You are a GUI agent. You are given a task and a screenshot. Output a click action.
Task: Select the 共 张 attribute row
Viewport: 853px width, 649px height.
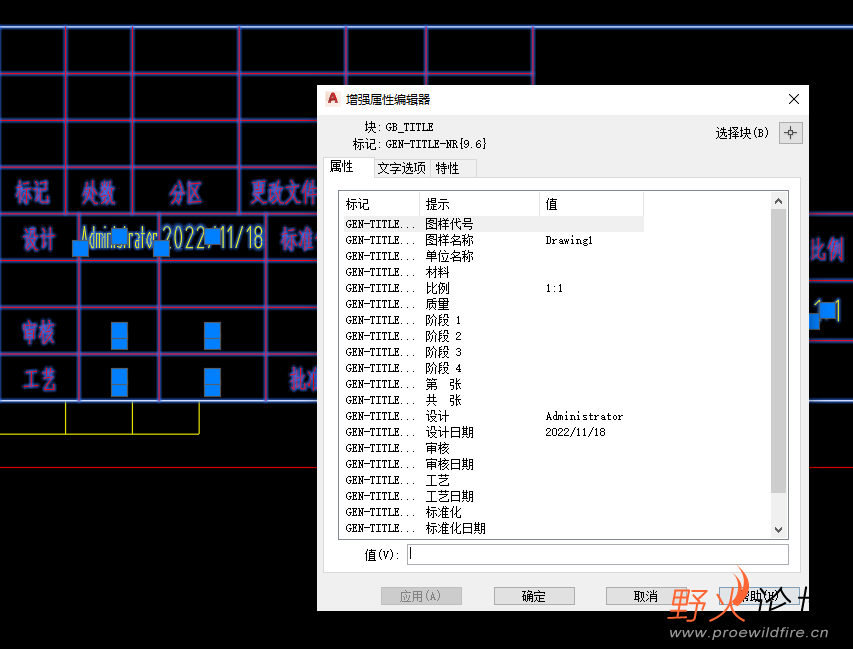tap(493, 400)
